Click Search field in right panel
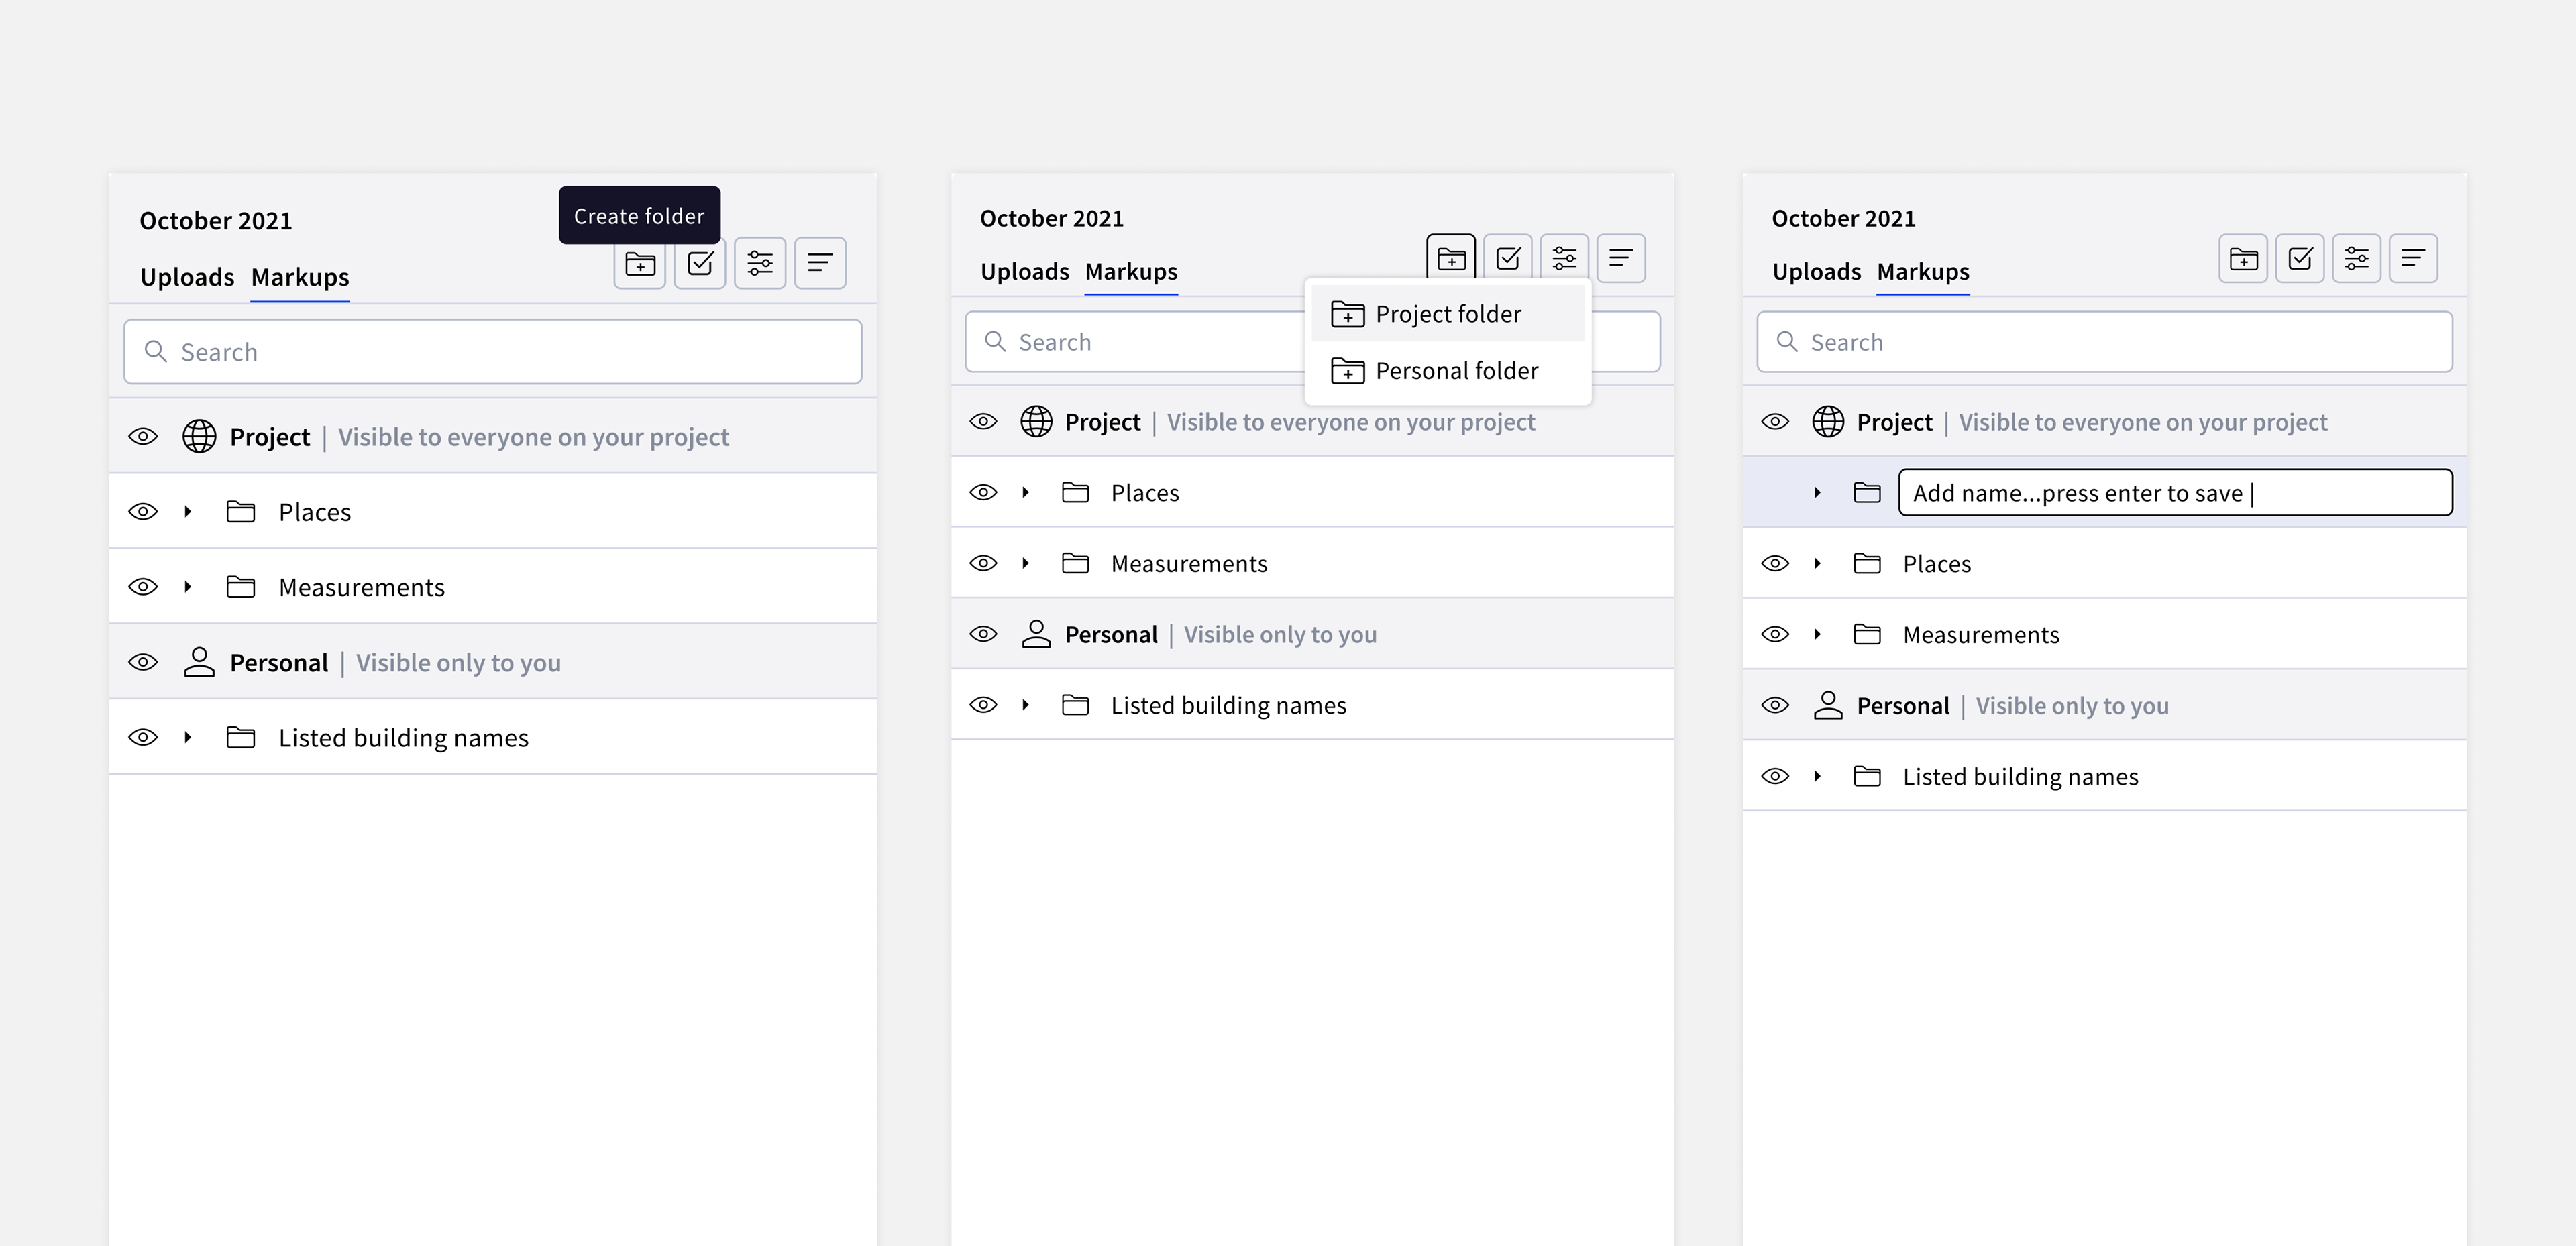2576x1246 pixels. coord(2104,342)
